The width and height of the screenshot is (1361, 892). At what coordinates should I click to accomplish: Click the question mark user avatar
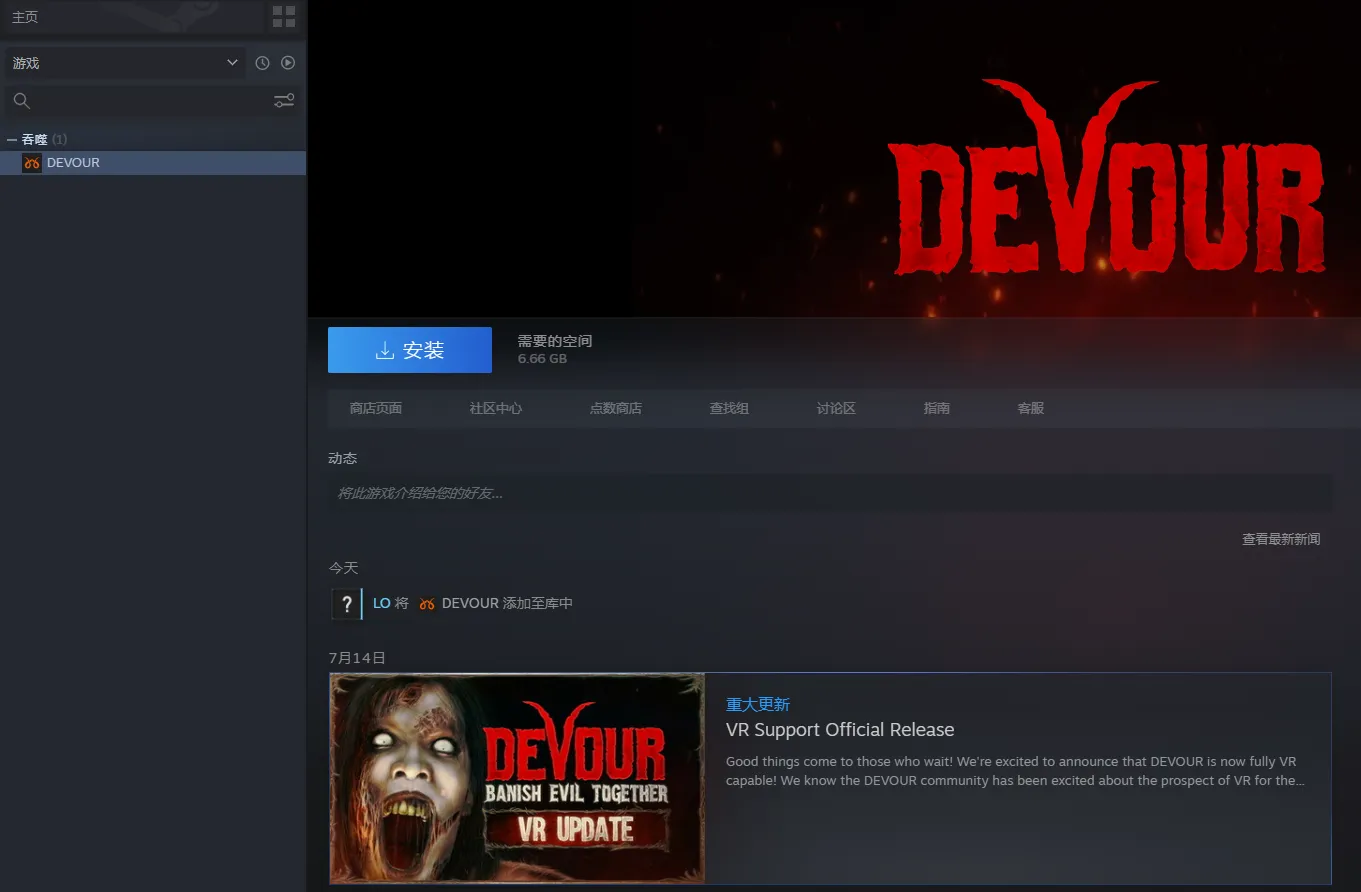point(346,604)
